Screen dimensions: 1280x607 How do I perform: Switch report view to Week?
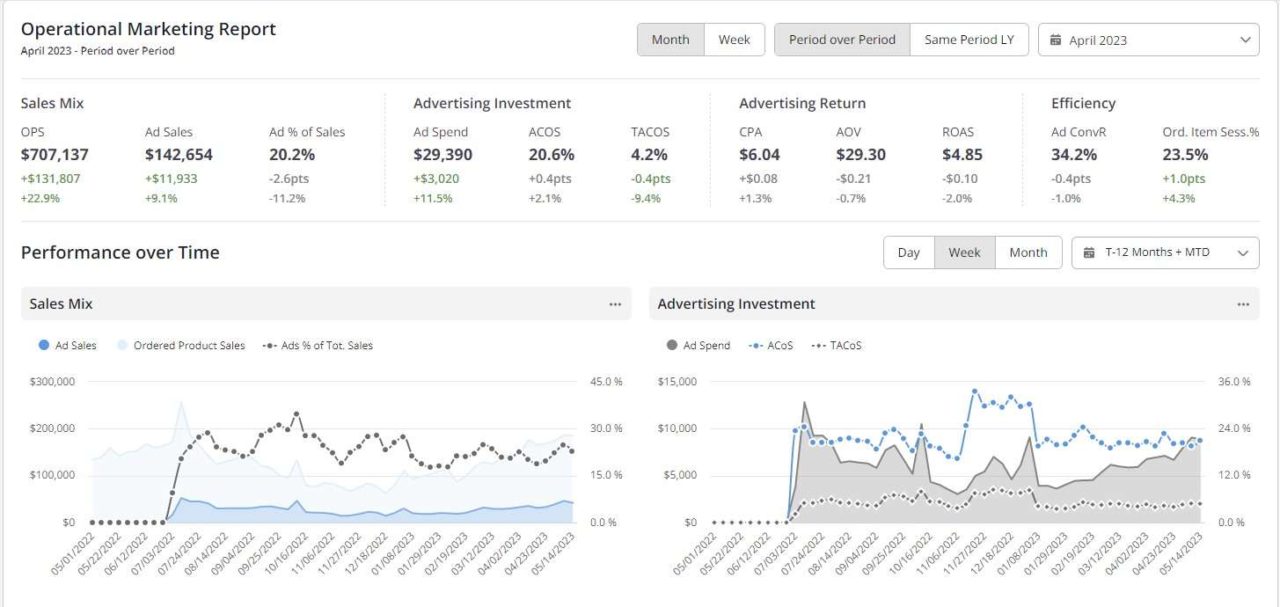point(735,39)
